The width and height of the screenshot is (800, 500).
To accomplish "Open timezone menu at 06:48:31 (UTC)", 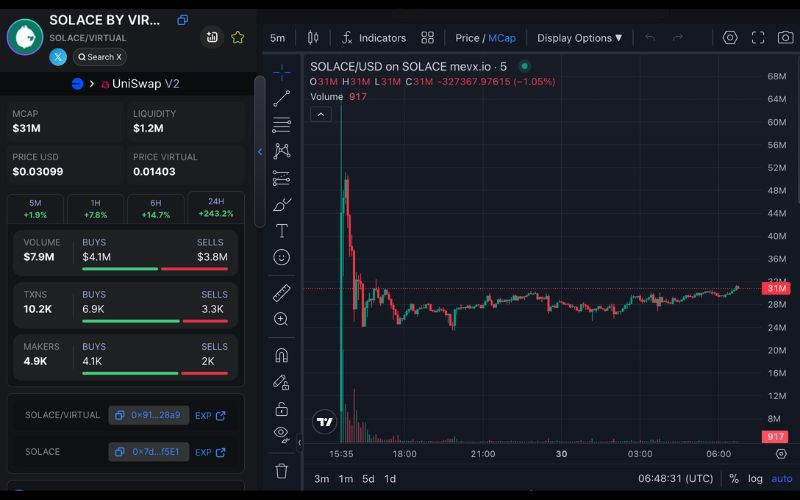I will 676,479.
